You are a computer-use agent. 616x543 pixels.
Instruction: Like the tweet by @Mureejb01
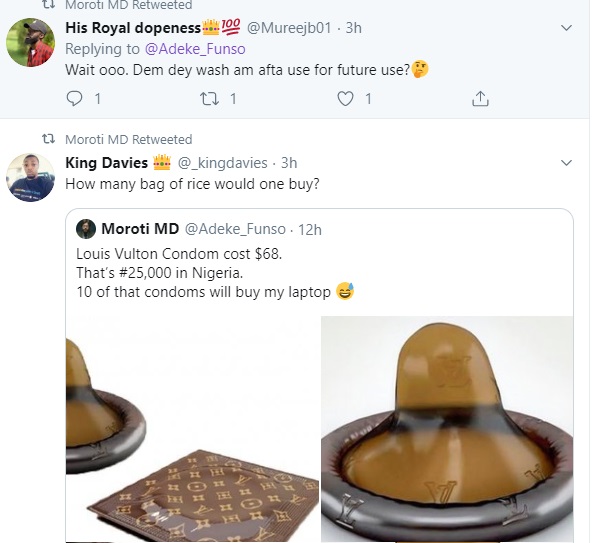click(x=346, y=98)
